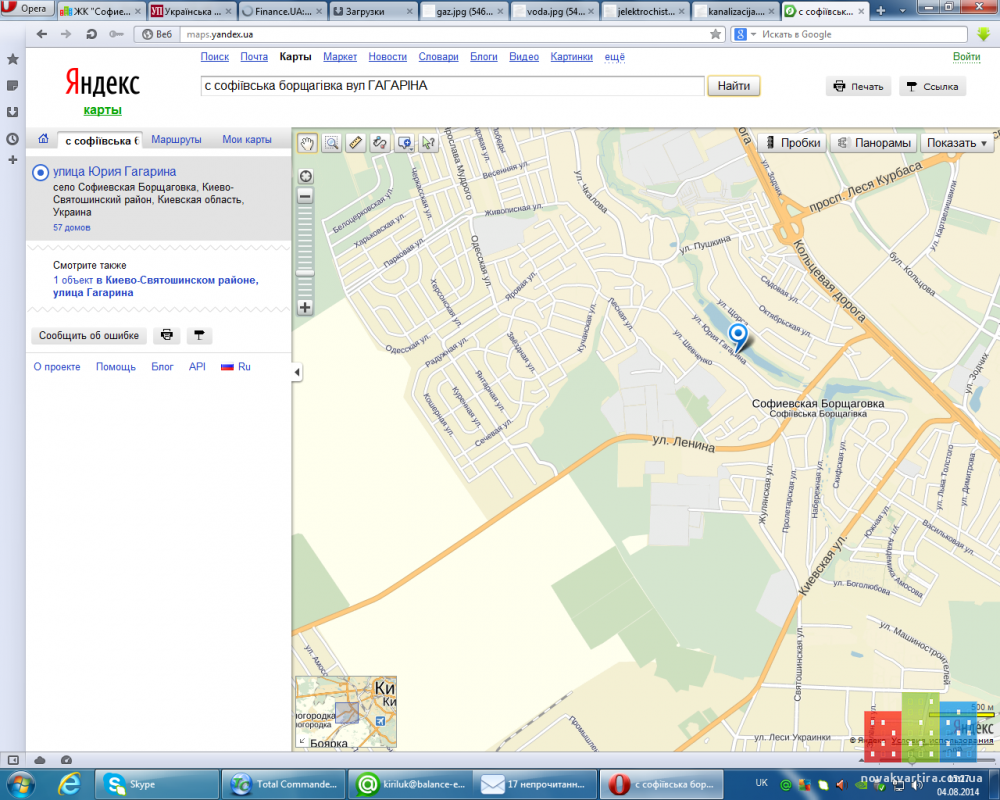Open Картинки from the Yandex services bar
The width and height of the screenshot is (1000, 800).
click(x=571, y=57)
